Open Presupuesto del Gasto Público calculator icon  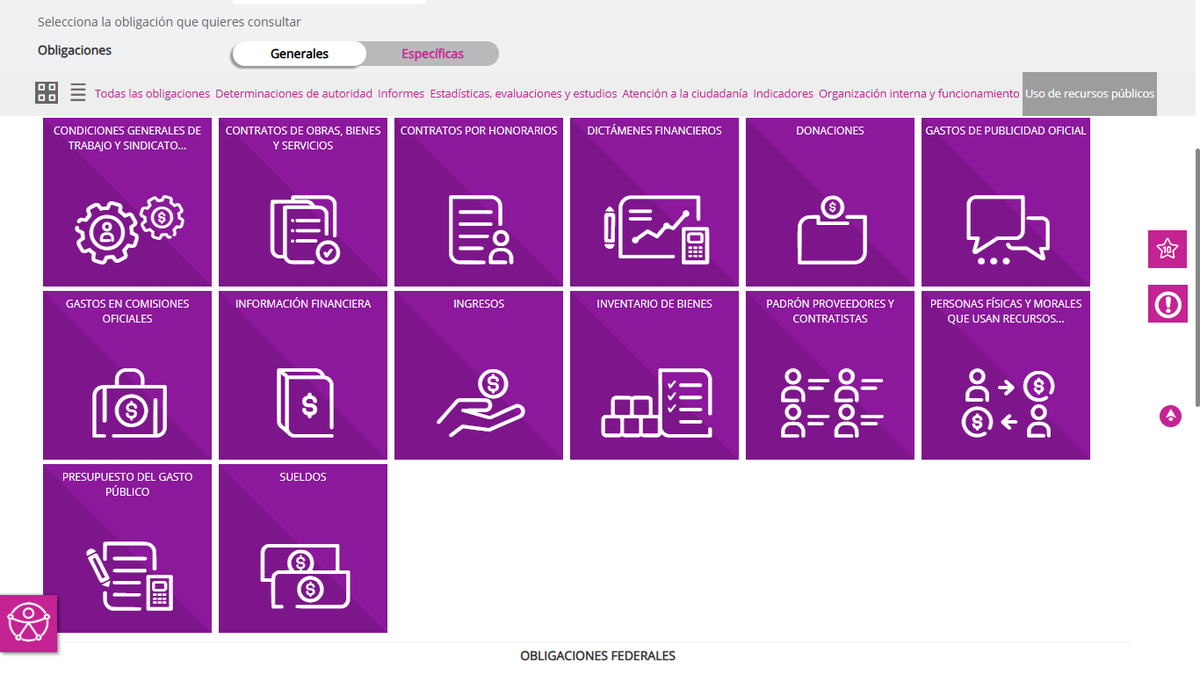click(130, 577)
